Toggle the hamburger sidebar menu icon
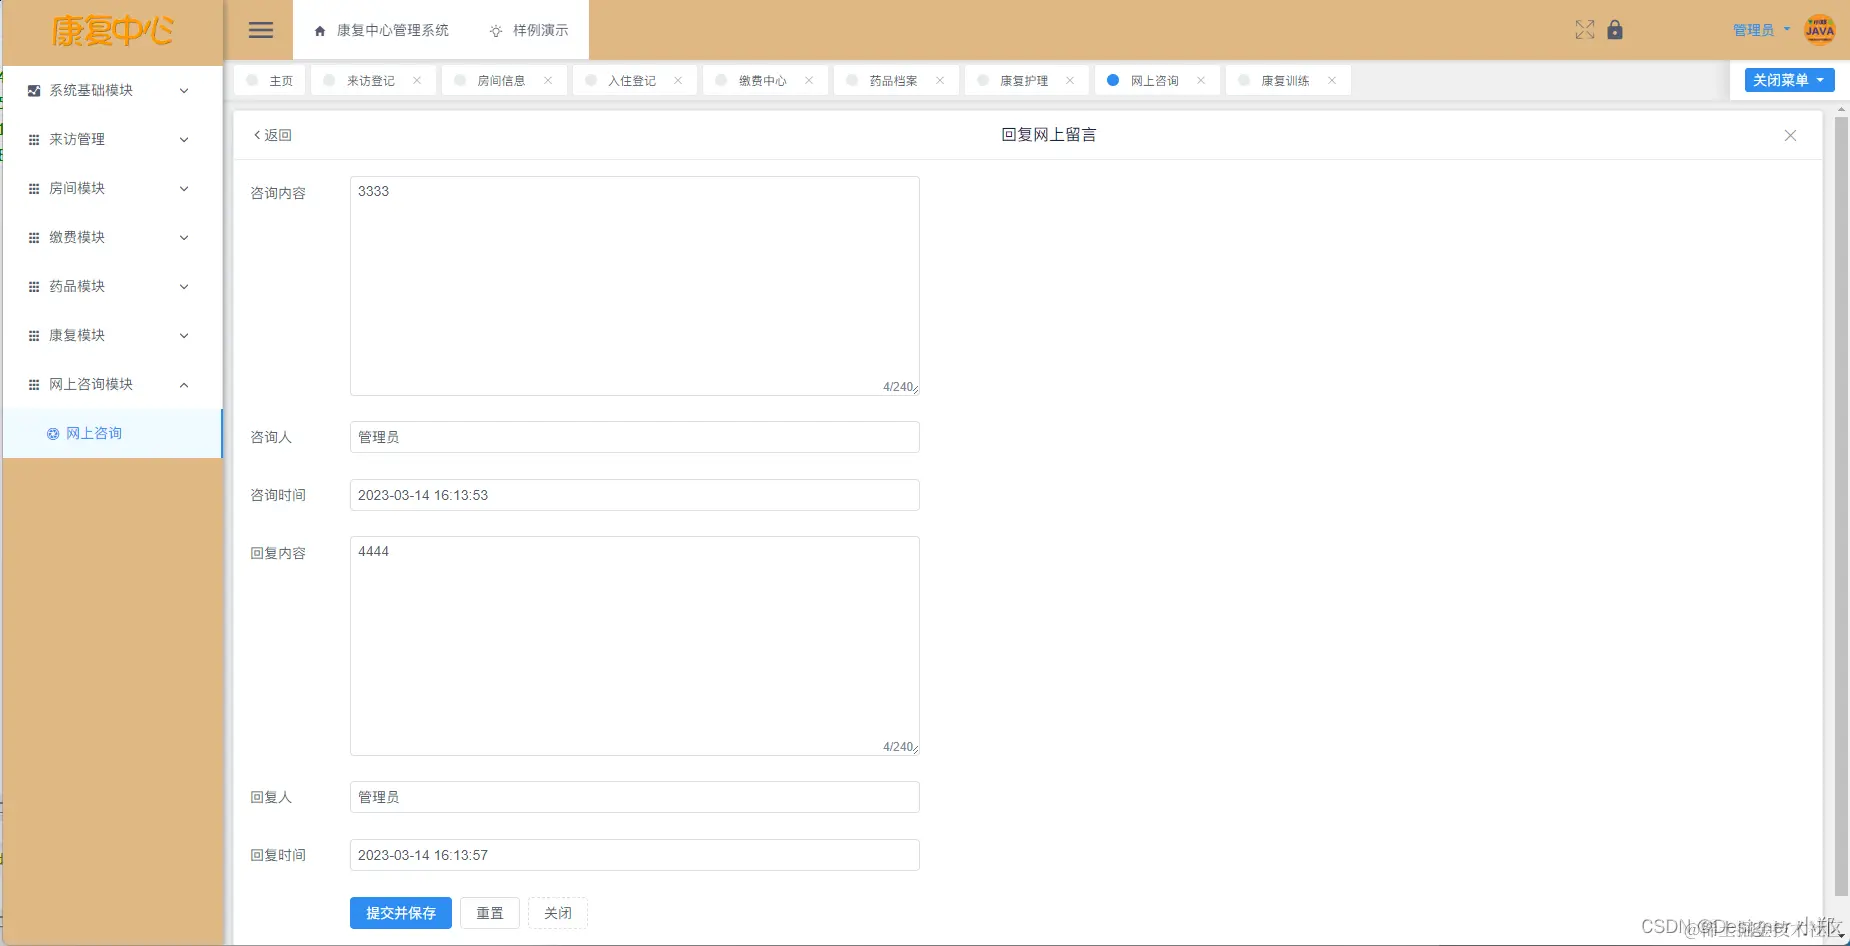This screenshot has height=946, width=1850. click(261, 30)
